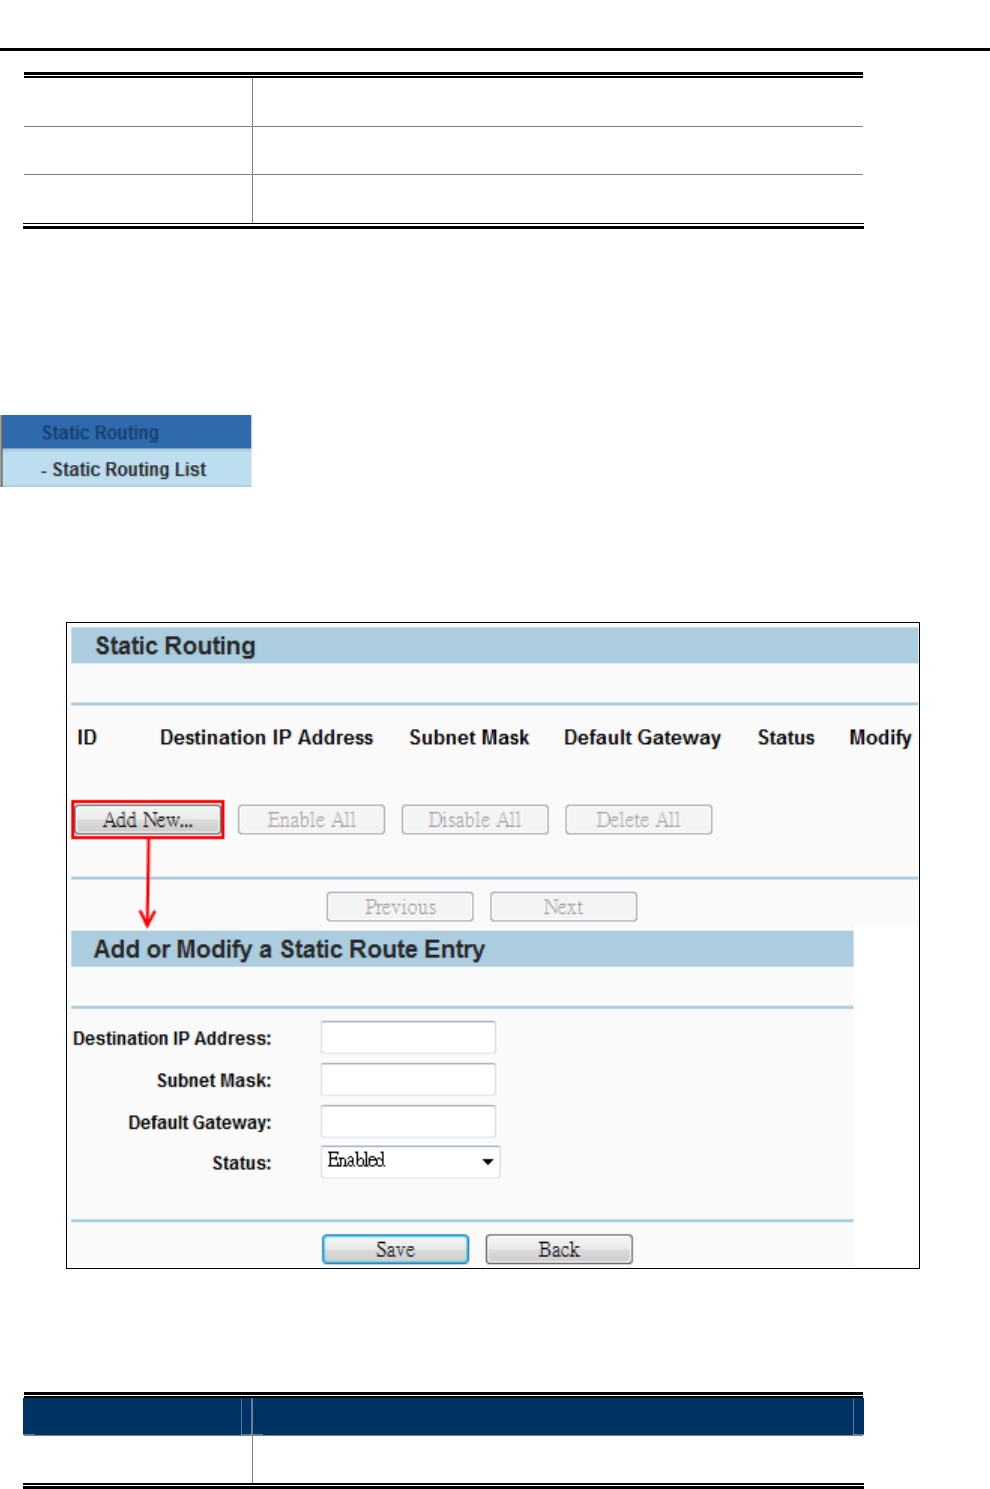
Task: Select the Static Routing List submenu entry
Action: 126,468
